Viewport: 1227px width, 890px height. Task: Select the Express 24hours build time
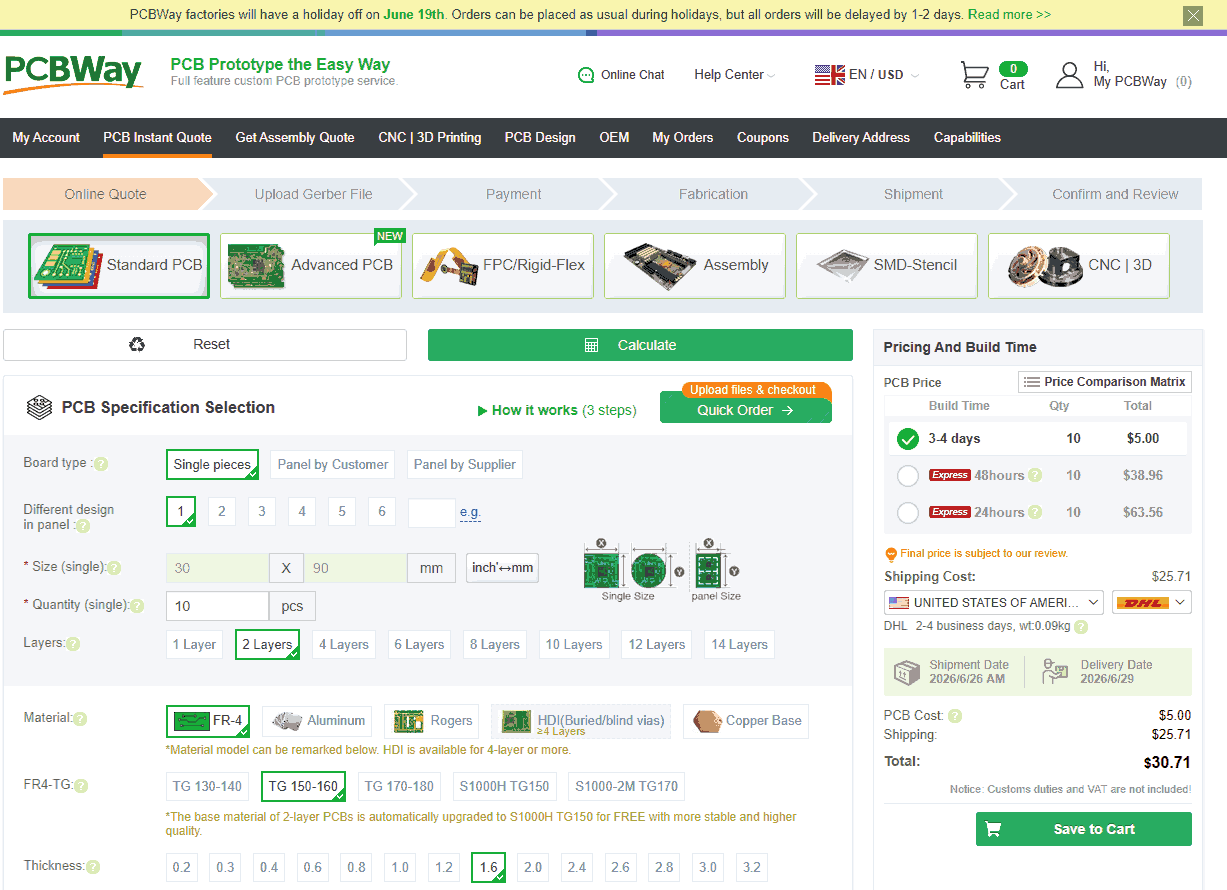tap(908, 513)
